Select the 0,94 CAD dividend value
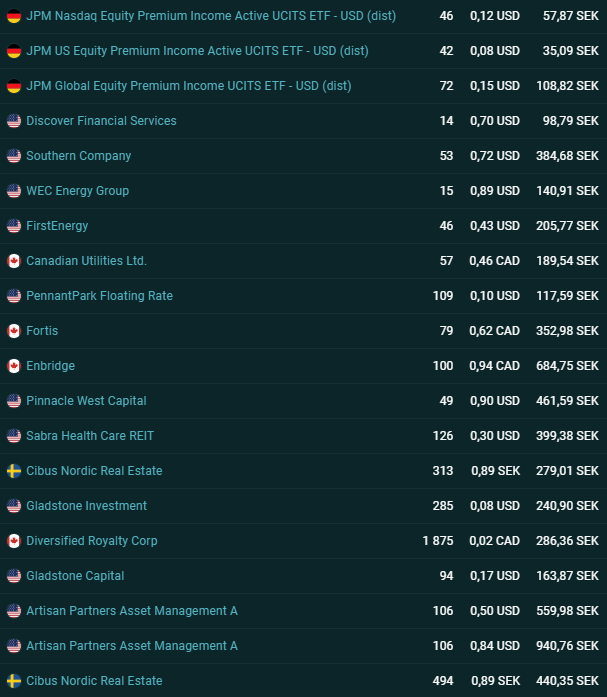The image size is (607, 697). [495, 366]
